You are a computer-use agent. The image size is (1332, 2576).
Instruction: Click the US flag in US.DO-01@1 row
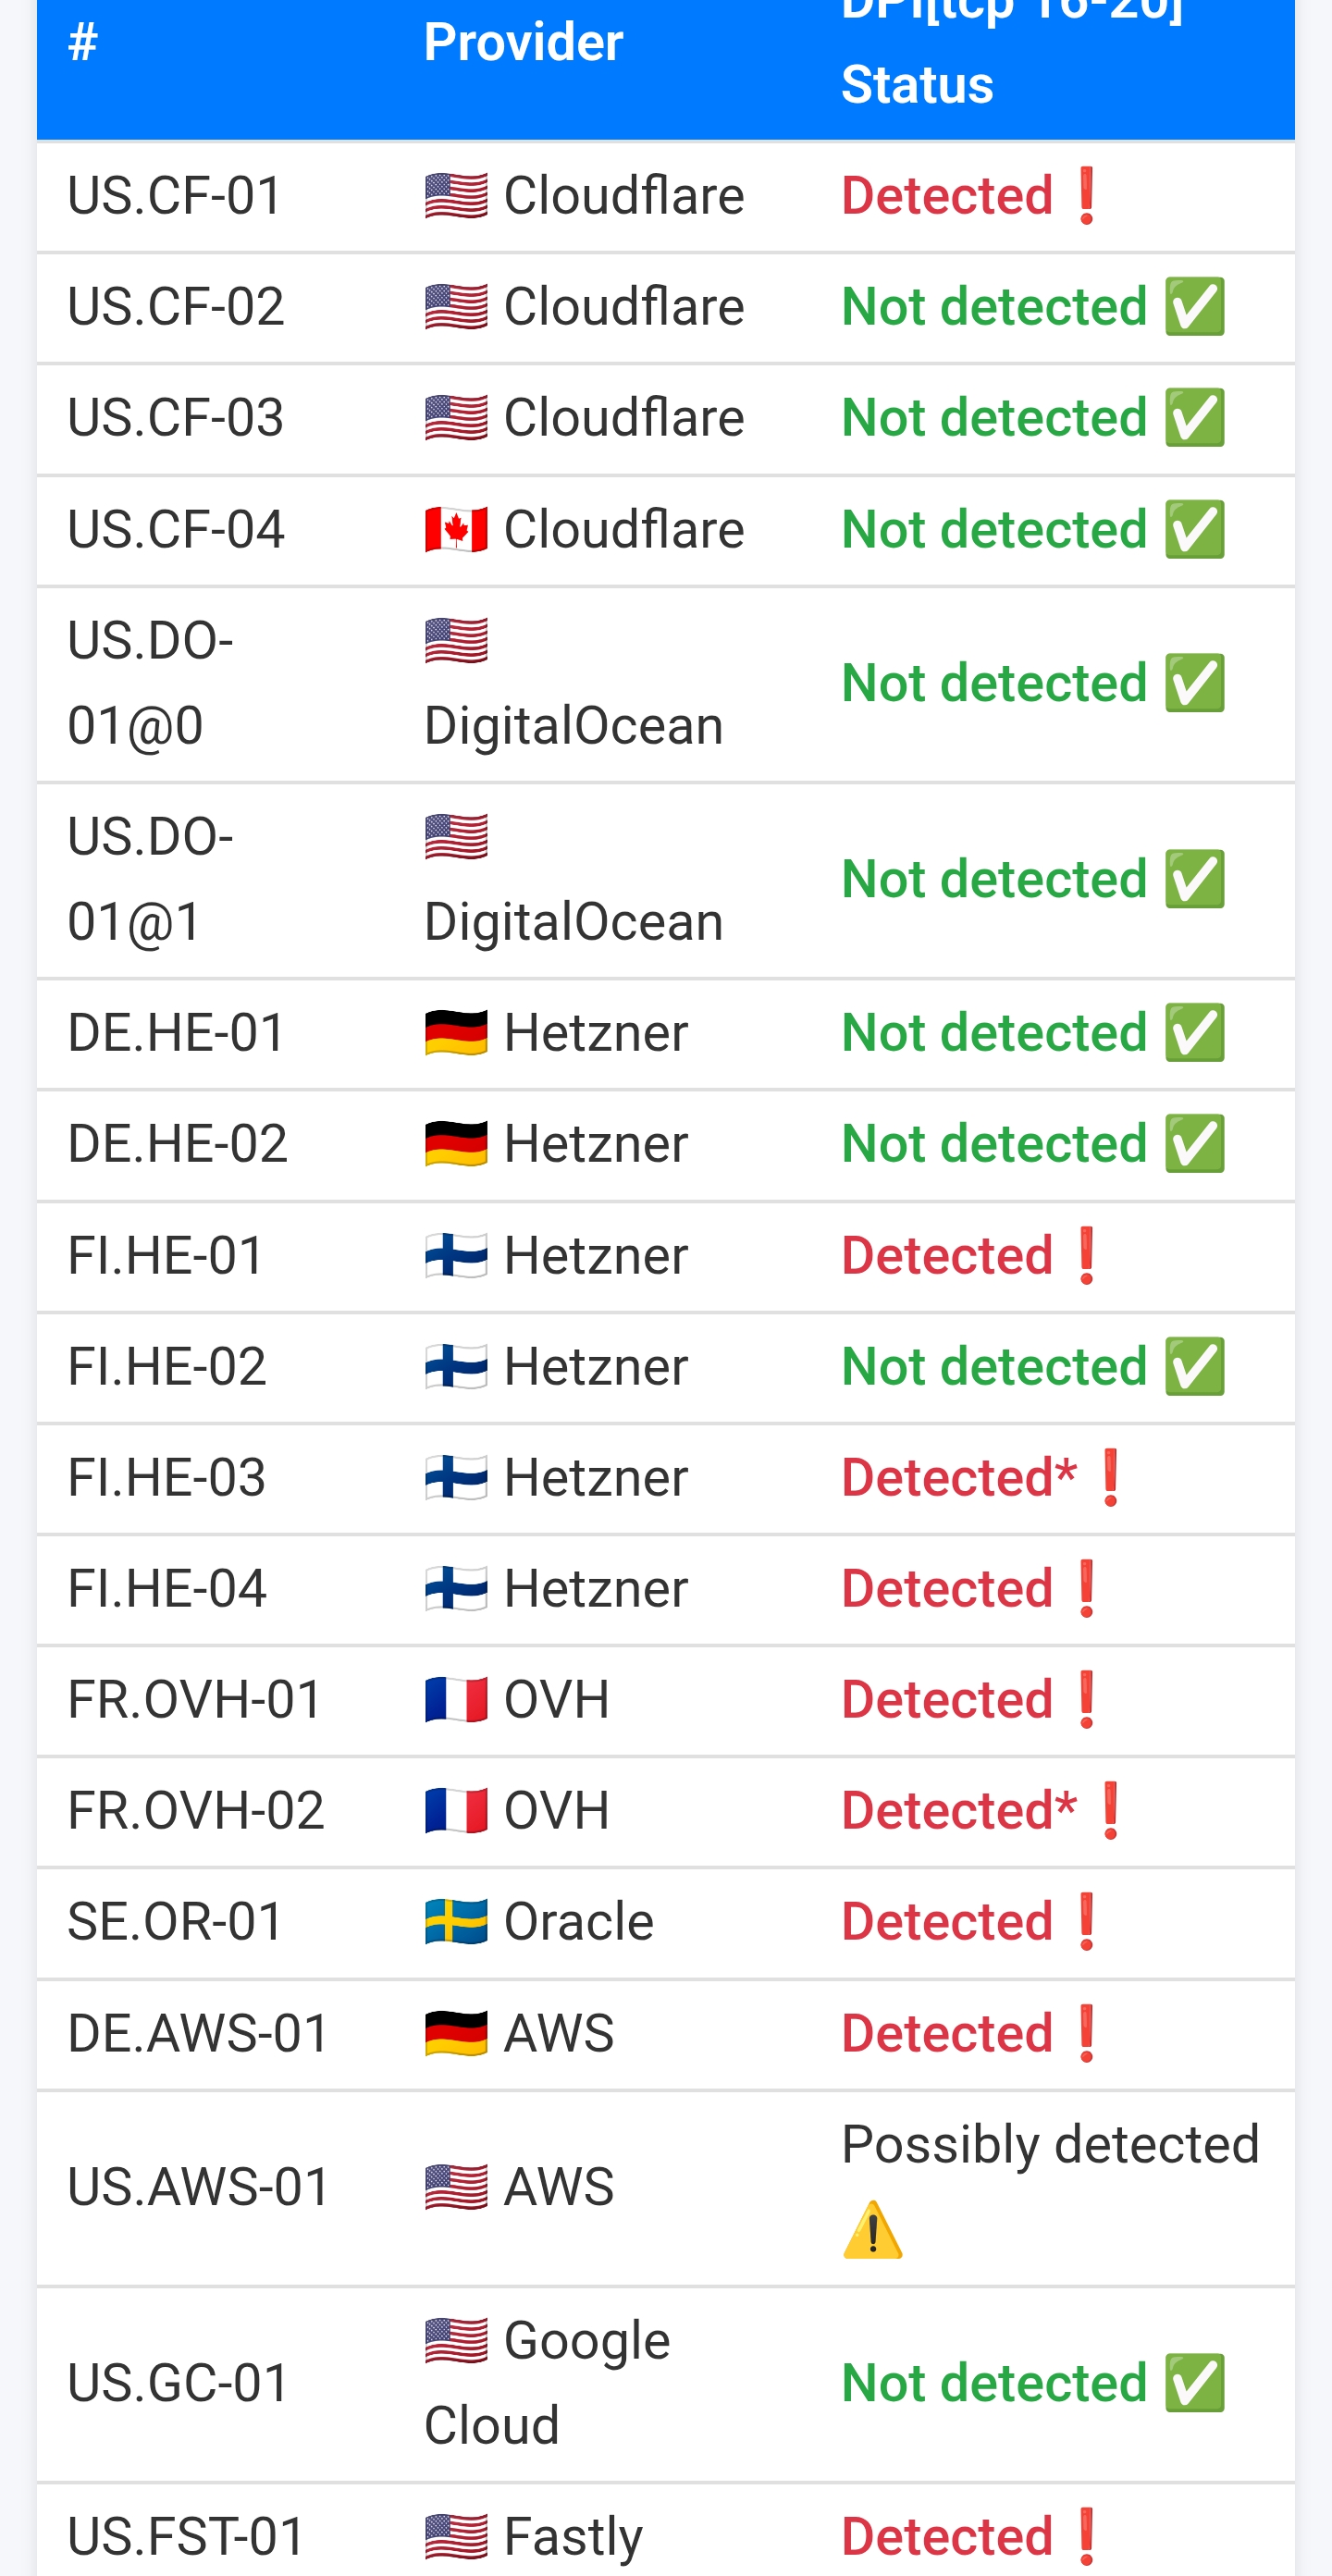click(x=456, y=837)
